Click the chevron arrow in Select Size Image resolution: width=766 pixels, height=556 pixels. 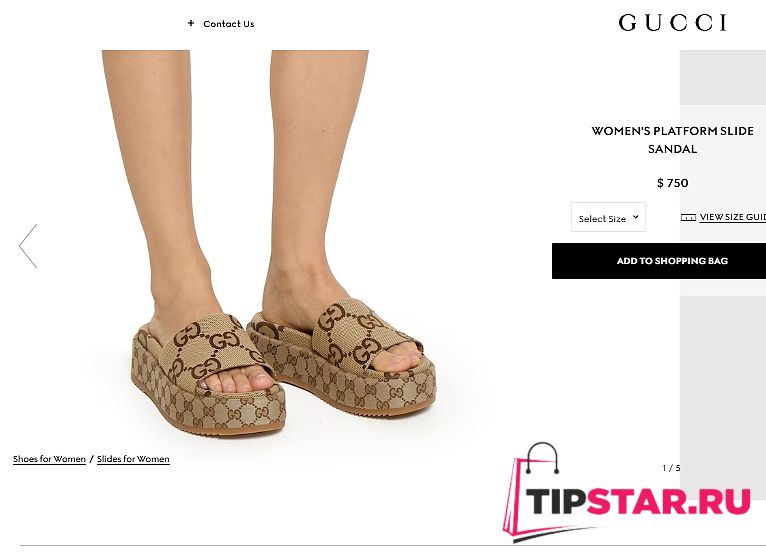tap(635, 217)
